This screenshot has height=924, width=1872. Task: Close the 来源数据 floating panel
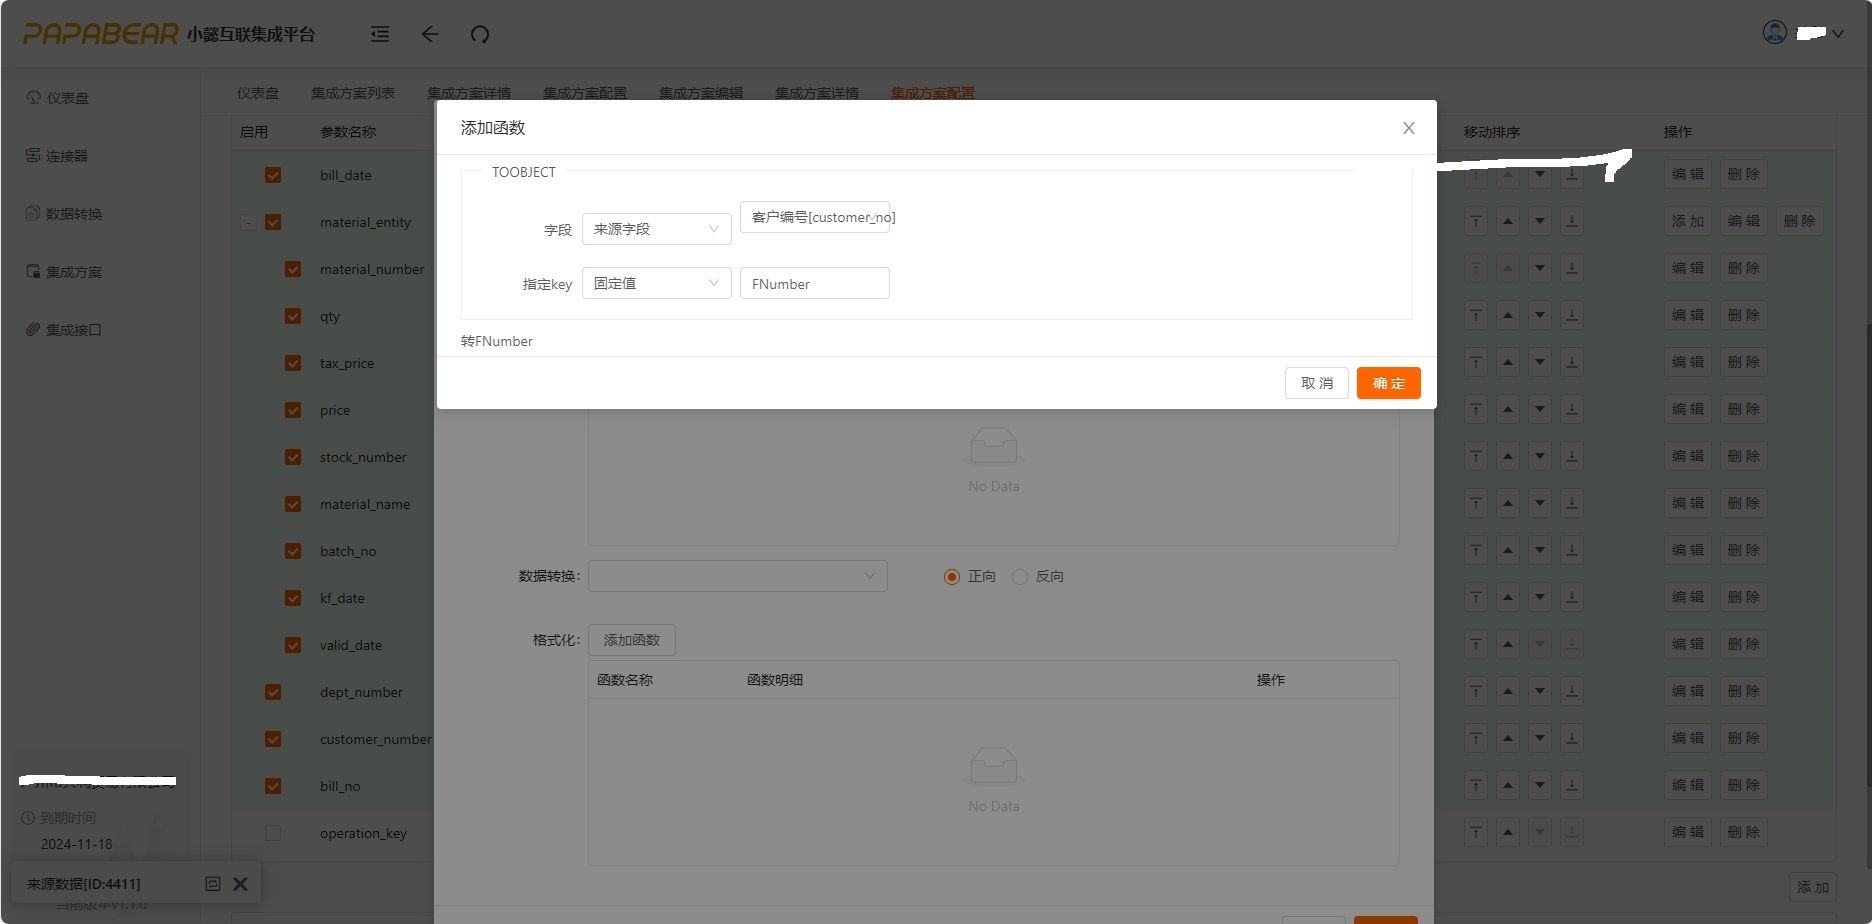point(240,884)
